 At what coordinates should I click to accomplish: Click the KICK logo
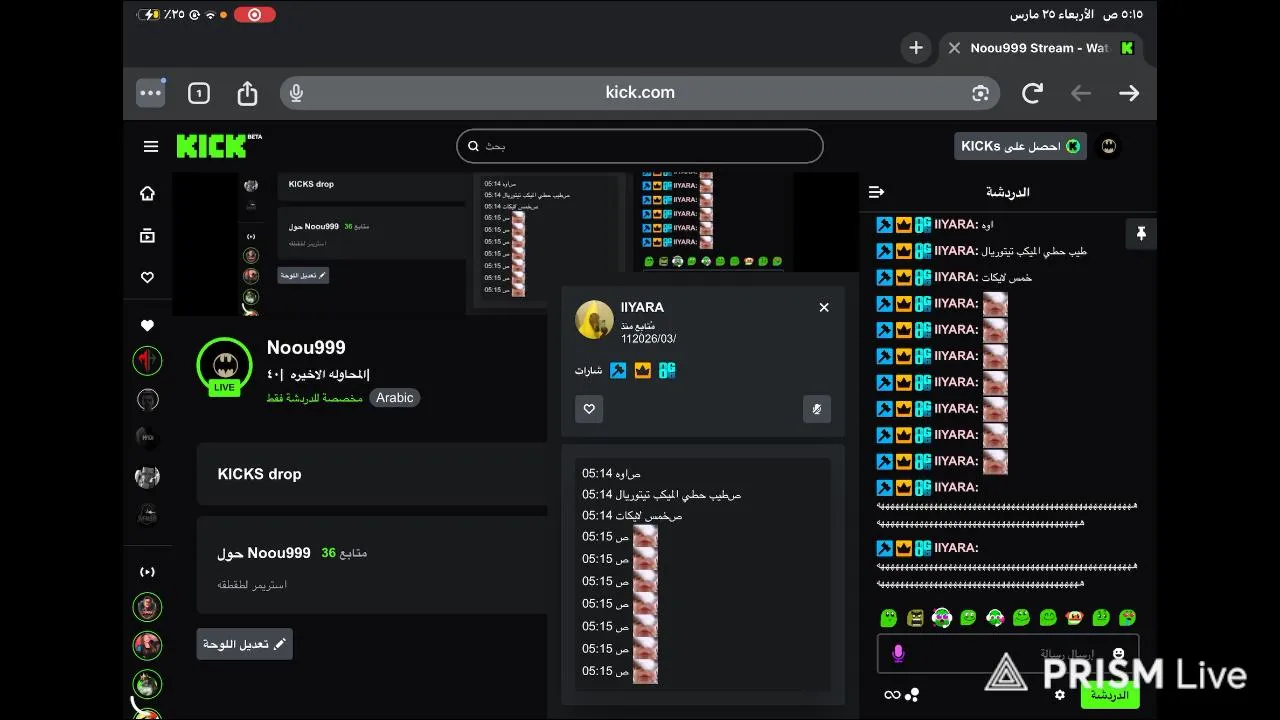click(219, 146)
